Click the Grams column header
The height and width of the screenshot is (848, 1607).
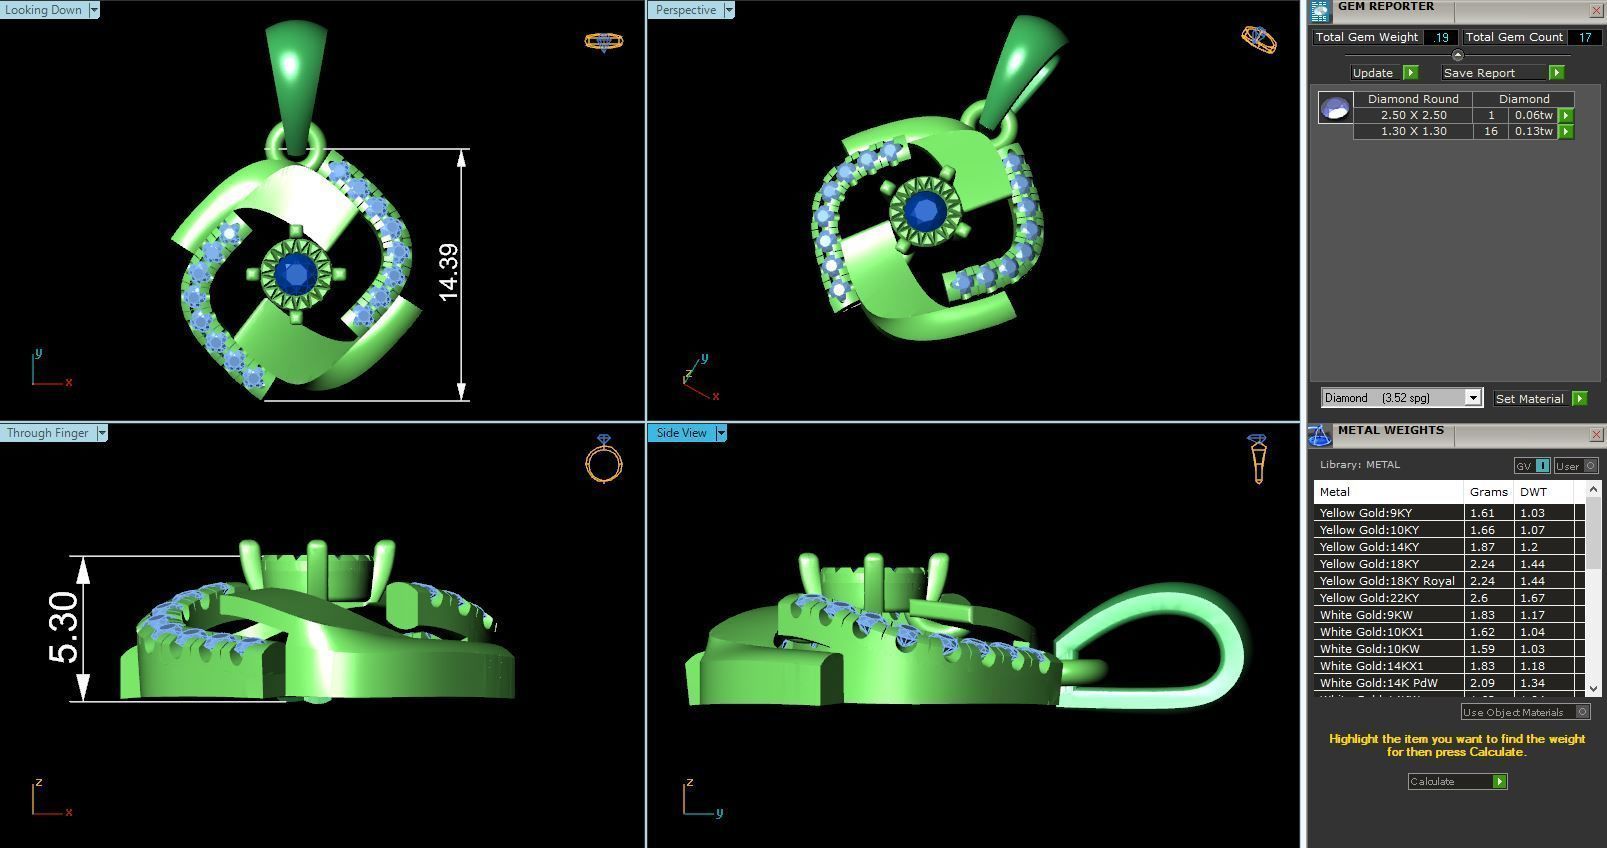[1489, 492]
